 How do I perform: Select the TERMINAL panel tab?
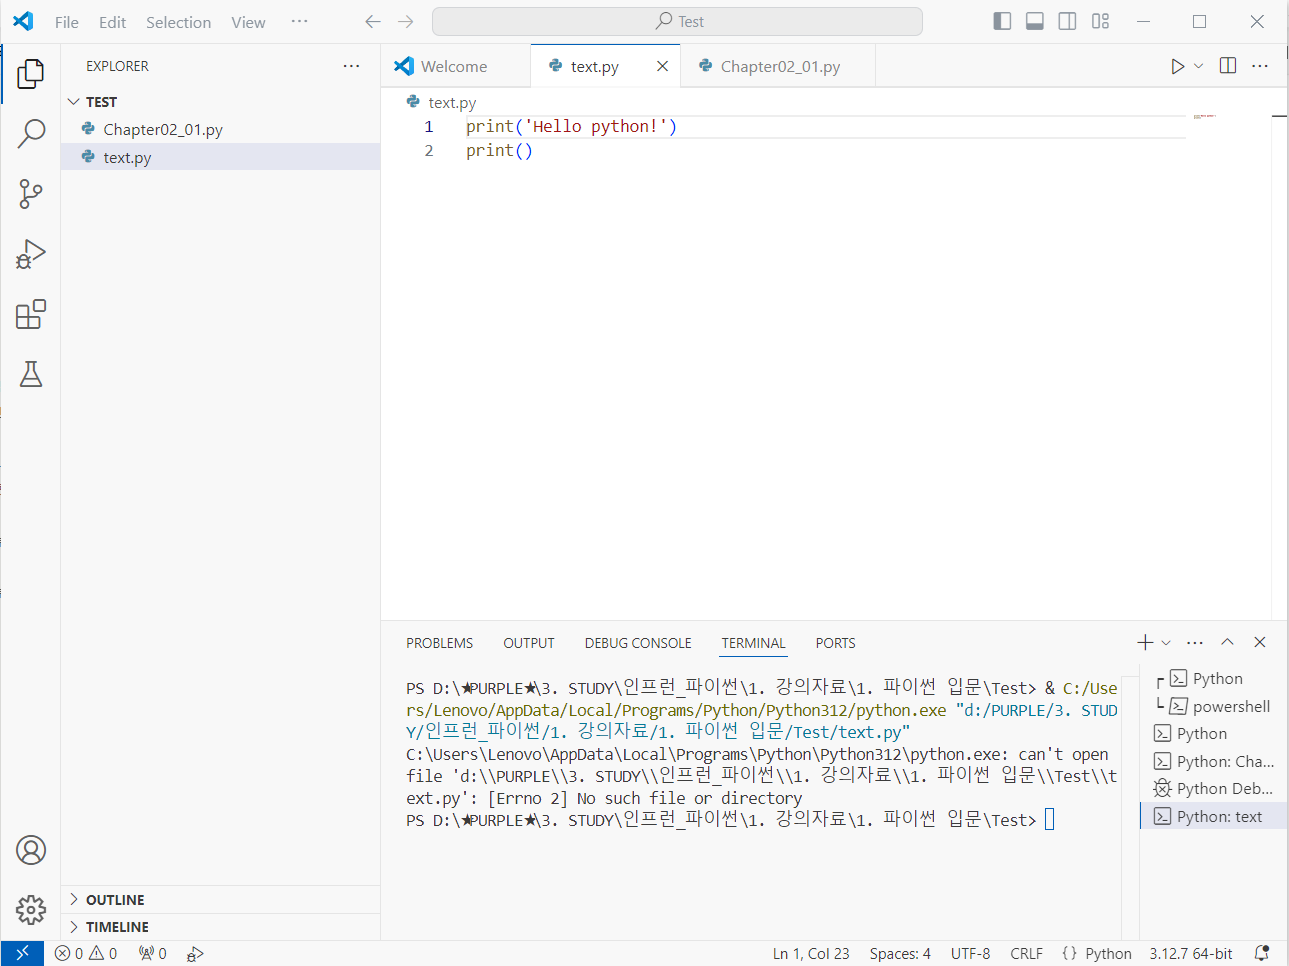(753, 643)
